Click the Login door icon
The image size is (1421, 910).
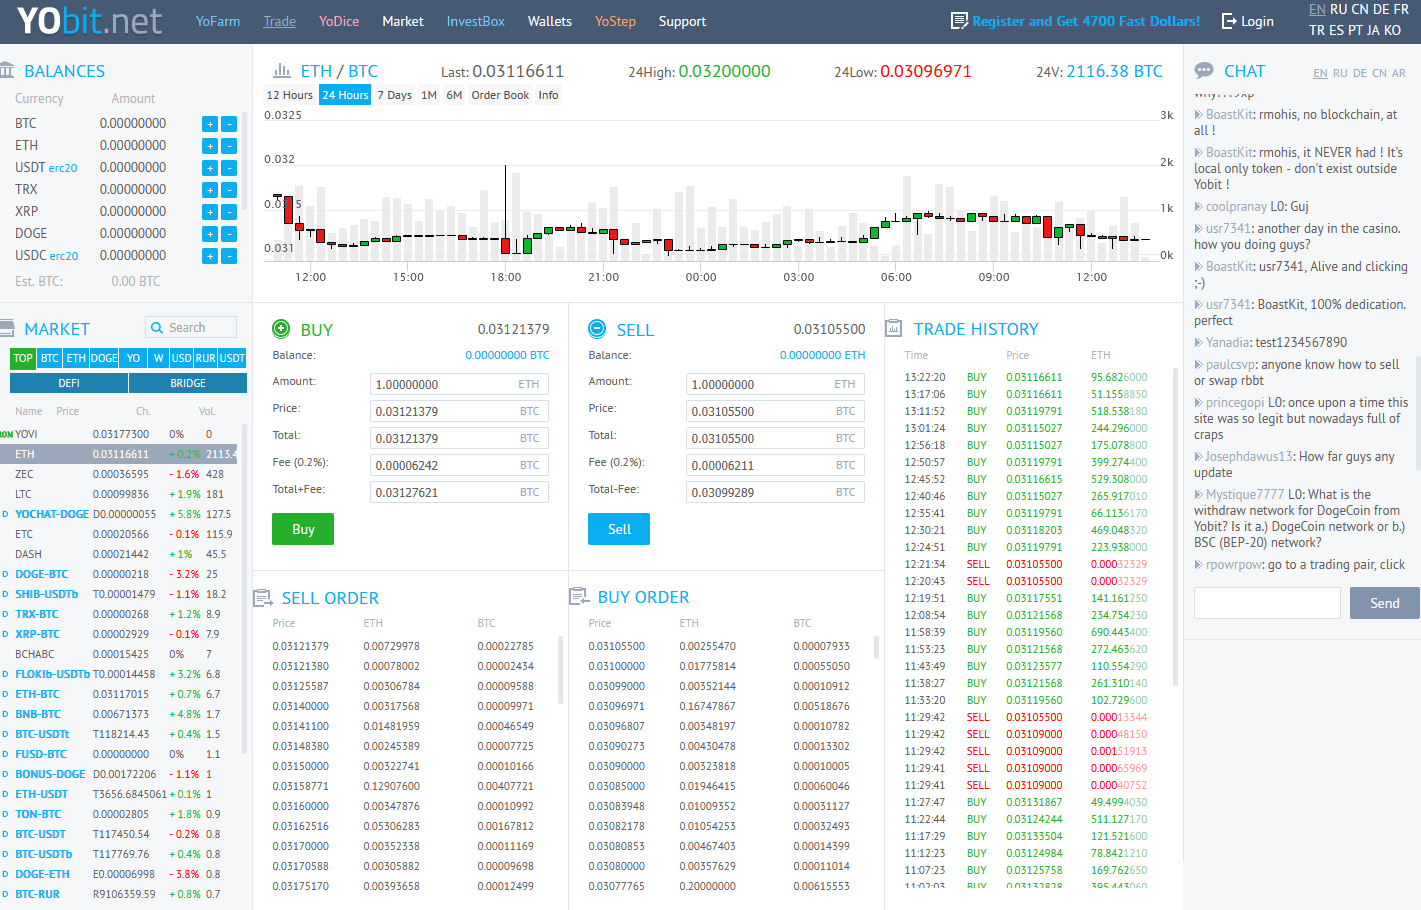pos(1229,21)
